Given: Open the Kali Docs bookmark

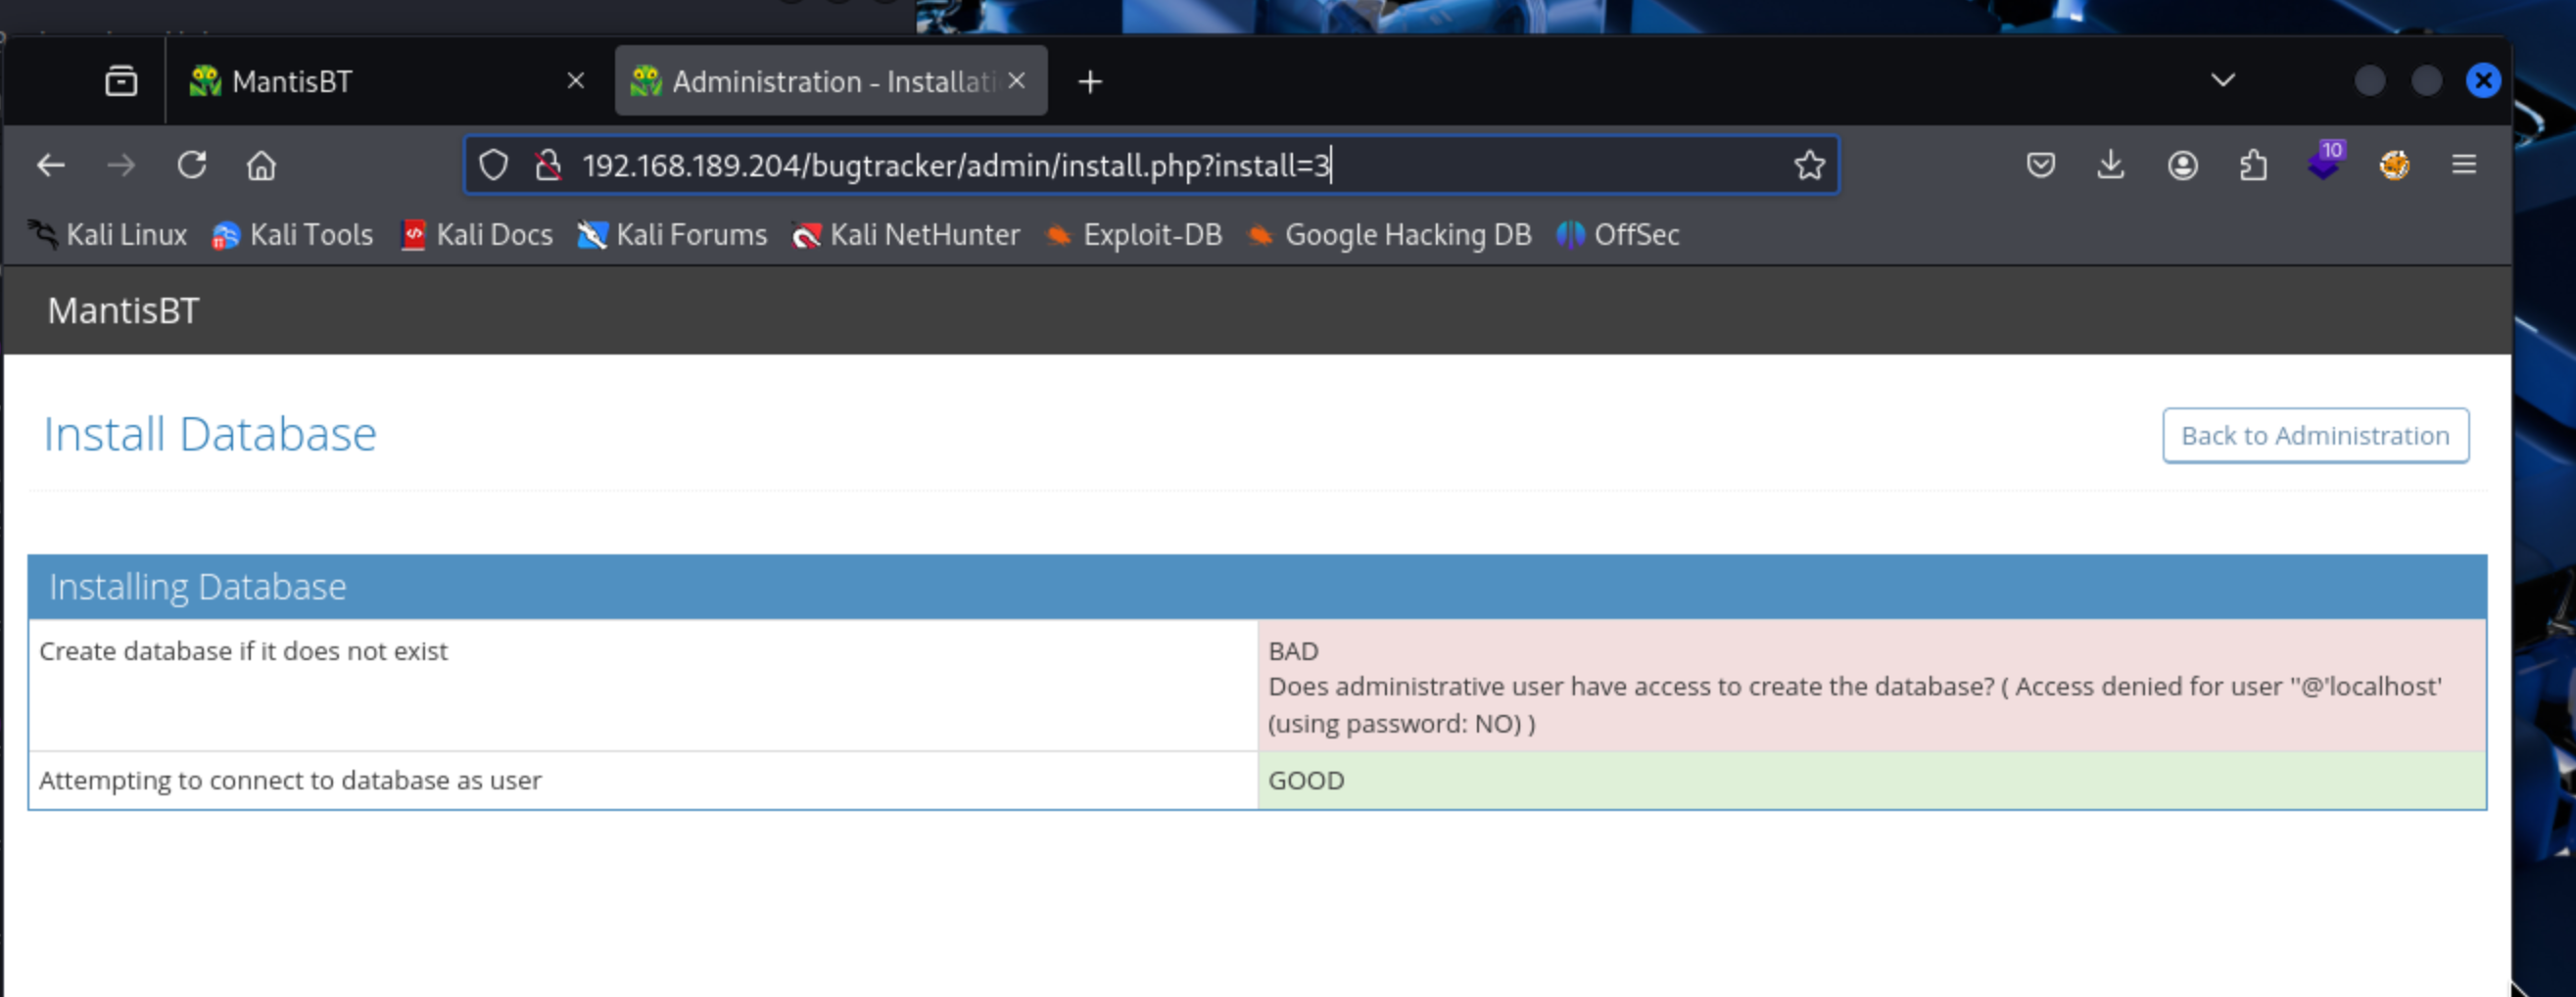Looking at the screenshot, I should point(476,235).
